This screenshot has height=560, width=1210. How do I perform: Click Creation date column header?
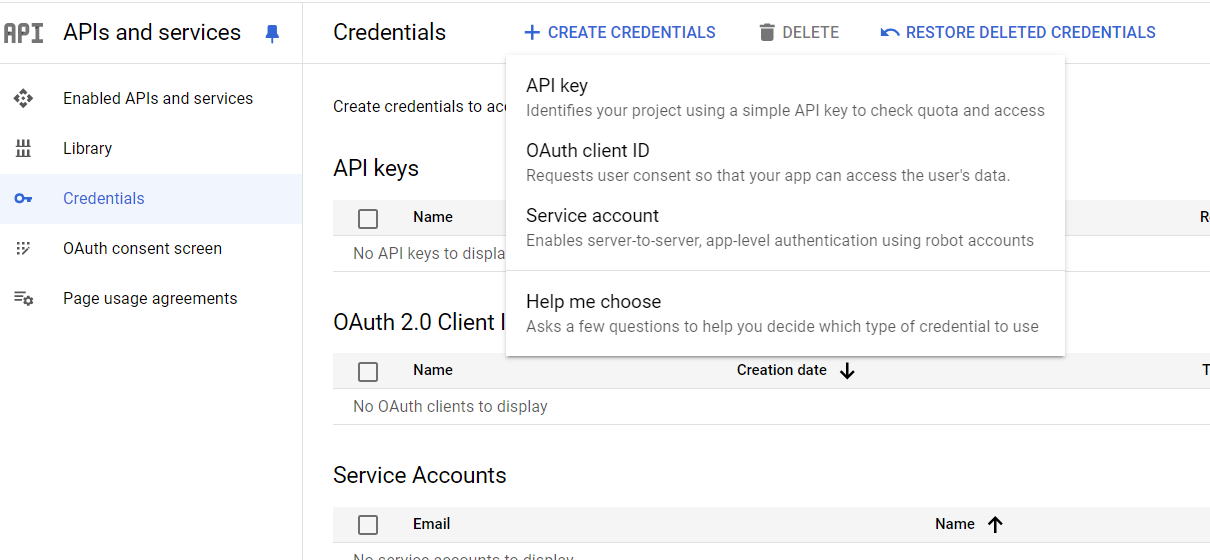(x=782, y=370)
